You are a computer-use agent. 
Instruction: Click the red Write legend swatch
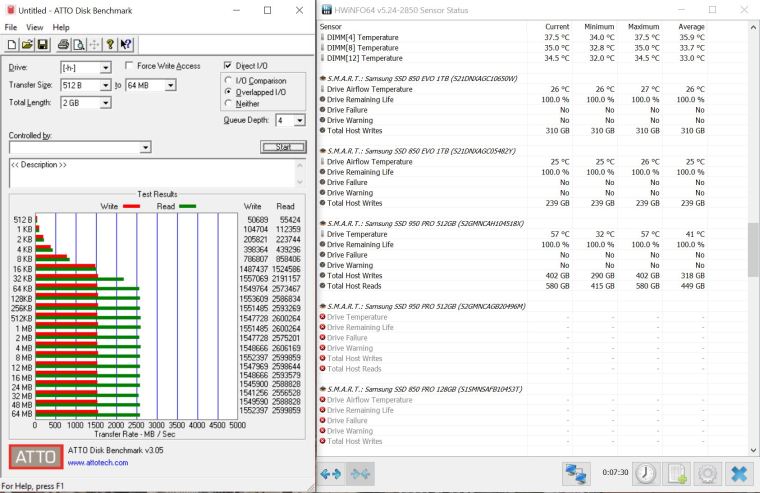(x=132, y=207)
